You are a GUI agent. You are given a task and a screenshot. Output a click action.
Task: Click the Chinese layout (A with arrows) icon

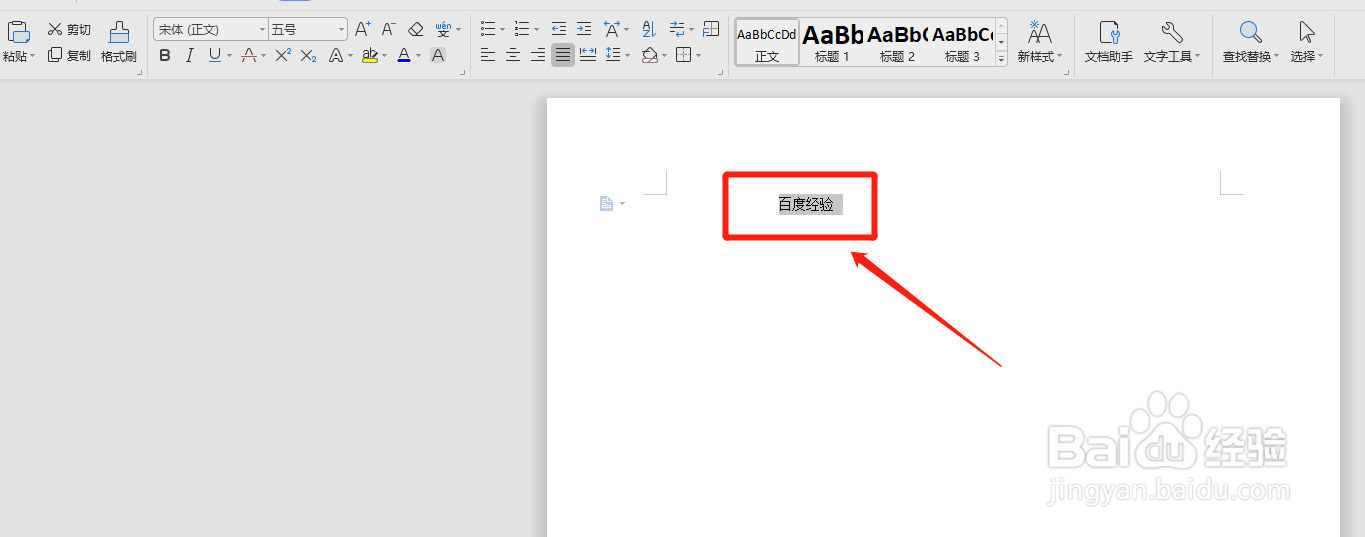(611, 29)
